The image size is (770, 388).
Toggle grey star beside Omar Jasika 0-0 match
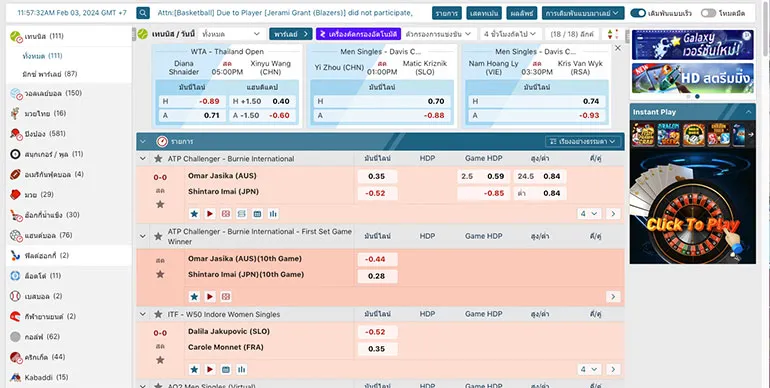pos(160,204)
